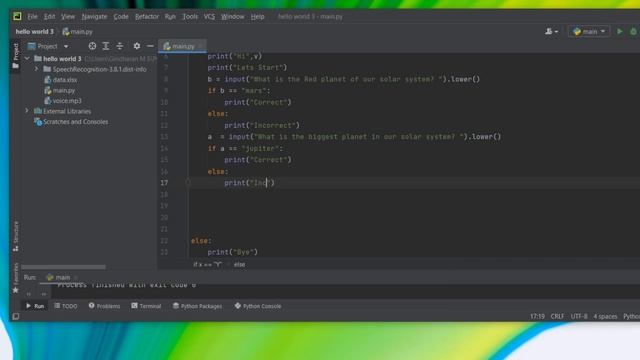The image size is (640, 360).
Task: Open the Tools menu
Action: coord(190,17)
